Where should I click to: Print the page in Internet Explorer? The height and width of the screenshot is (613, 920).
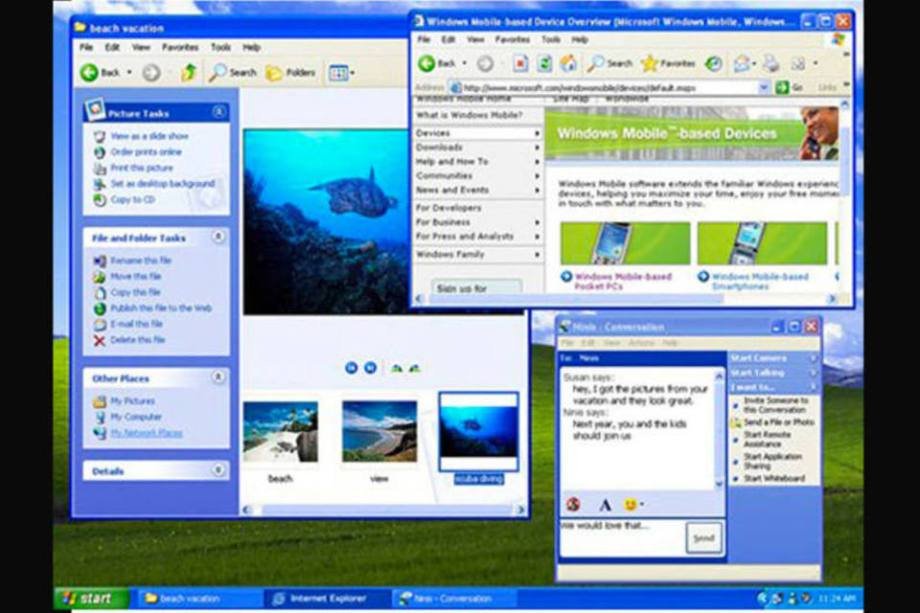pos(771,63)
